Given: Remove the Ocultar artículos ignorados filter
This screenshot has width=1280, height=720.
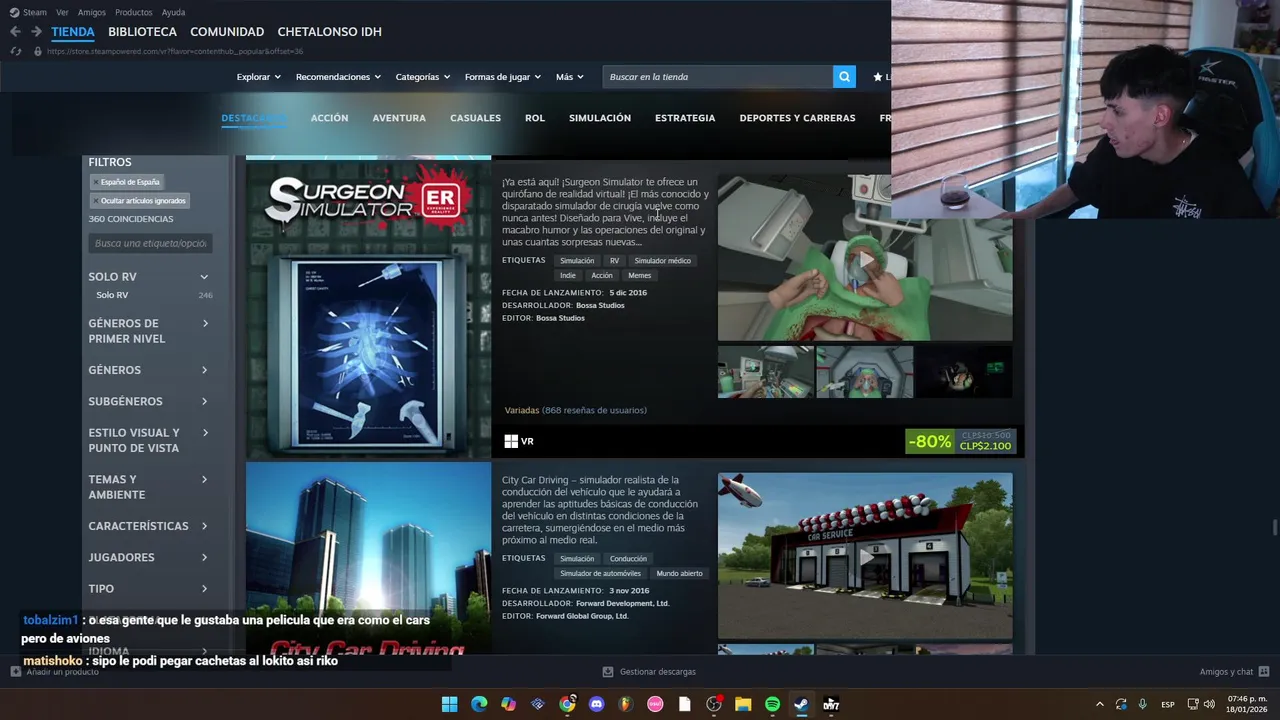Looking at the screenshot, I should point(96,201).
